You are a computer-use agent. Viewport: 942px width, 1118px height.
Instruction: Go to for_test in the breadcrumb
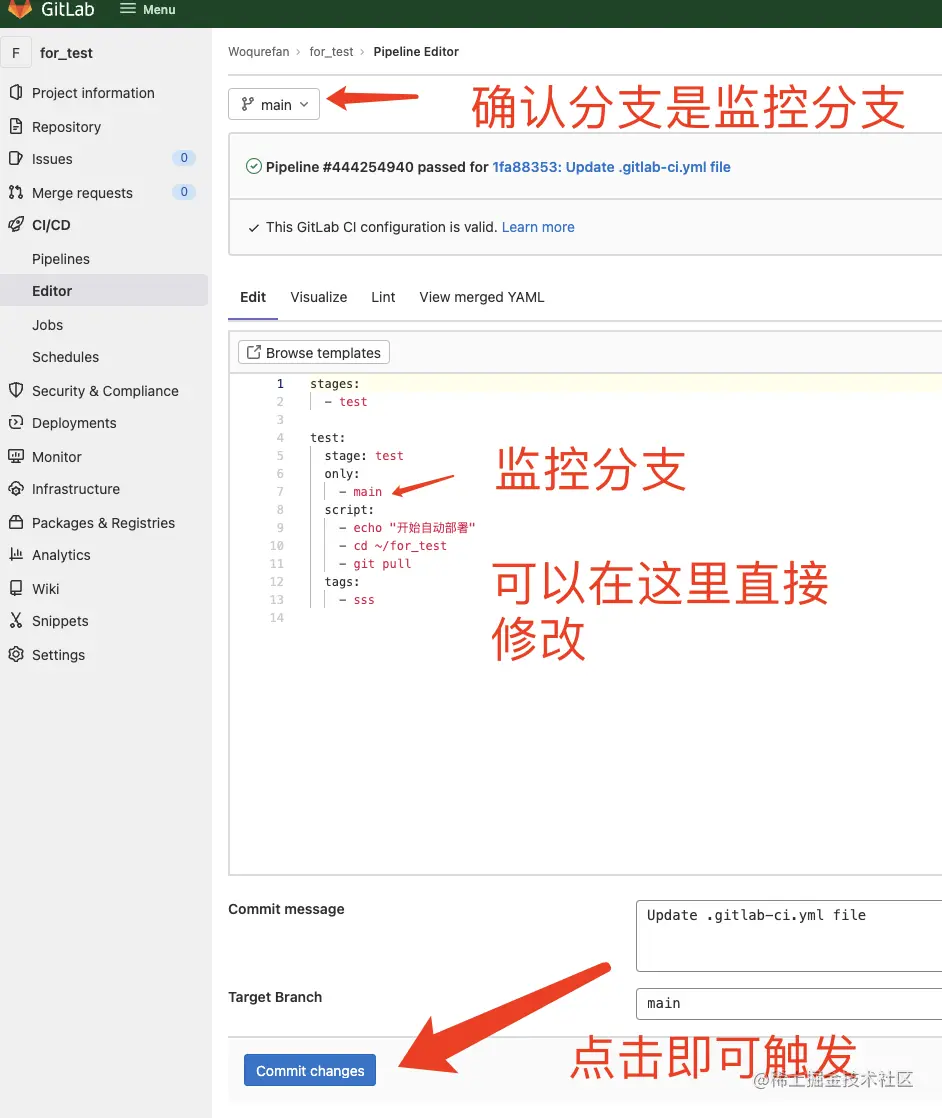(331, 51)
